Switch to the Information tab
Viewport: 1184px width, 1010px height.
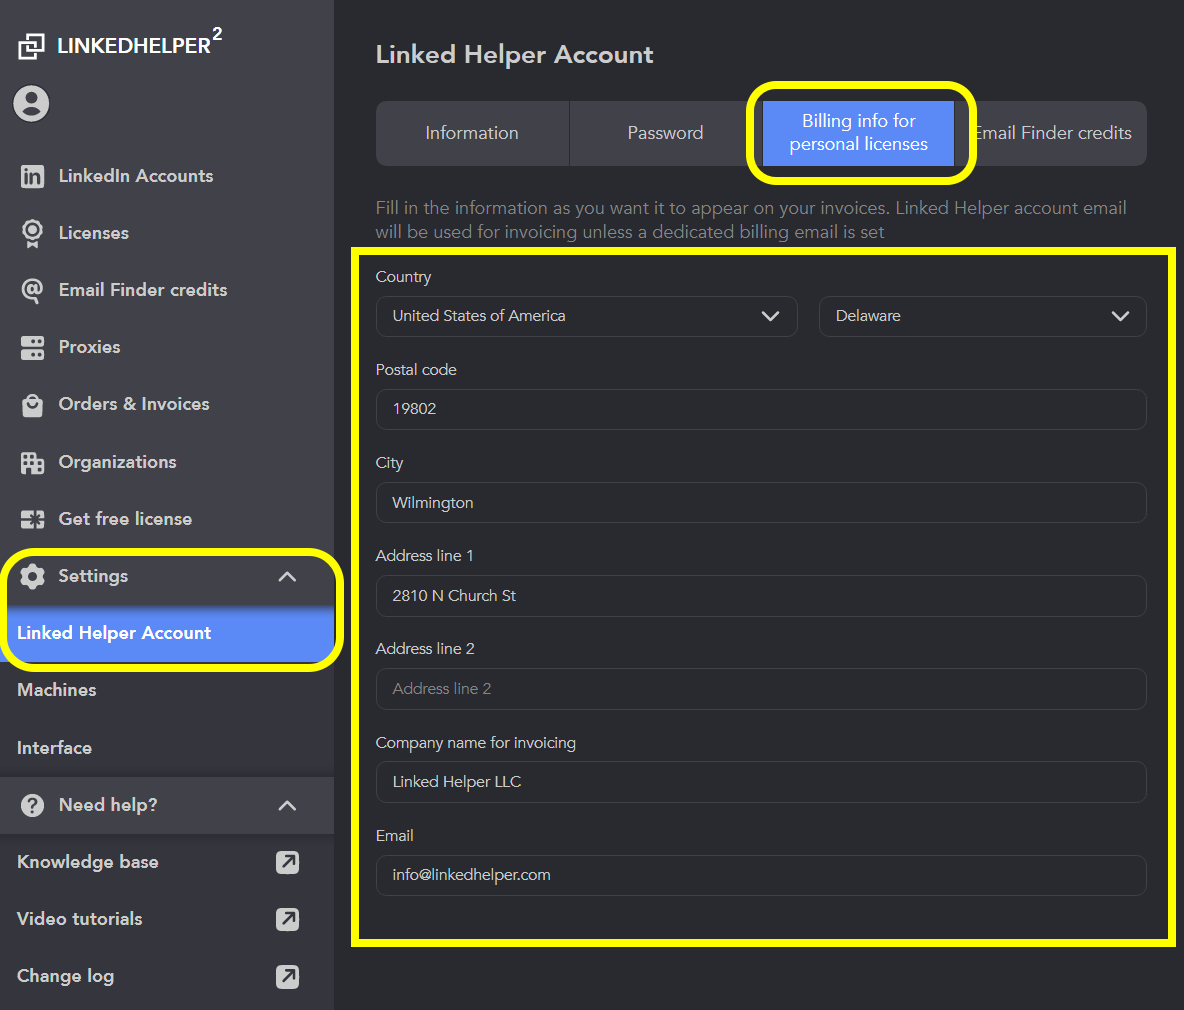pyautogui.click(x=472, y=134)
